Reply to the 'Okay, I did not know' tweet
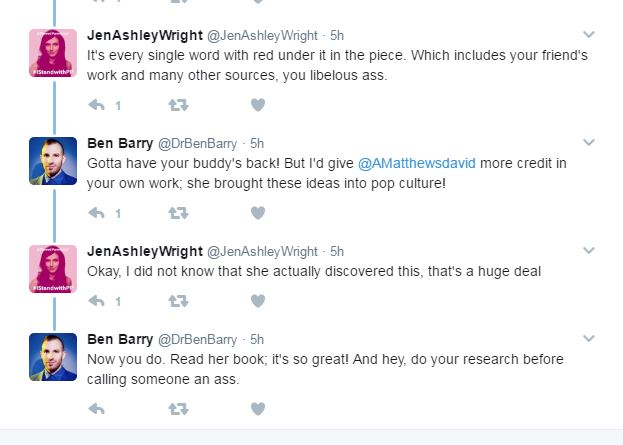 click(x=97, y=300)
